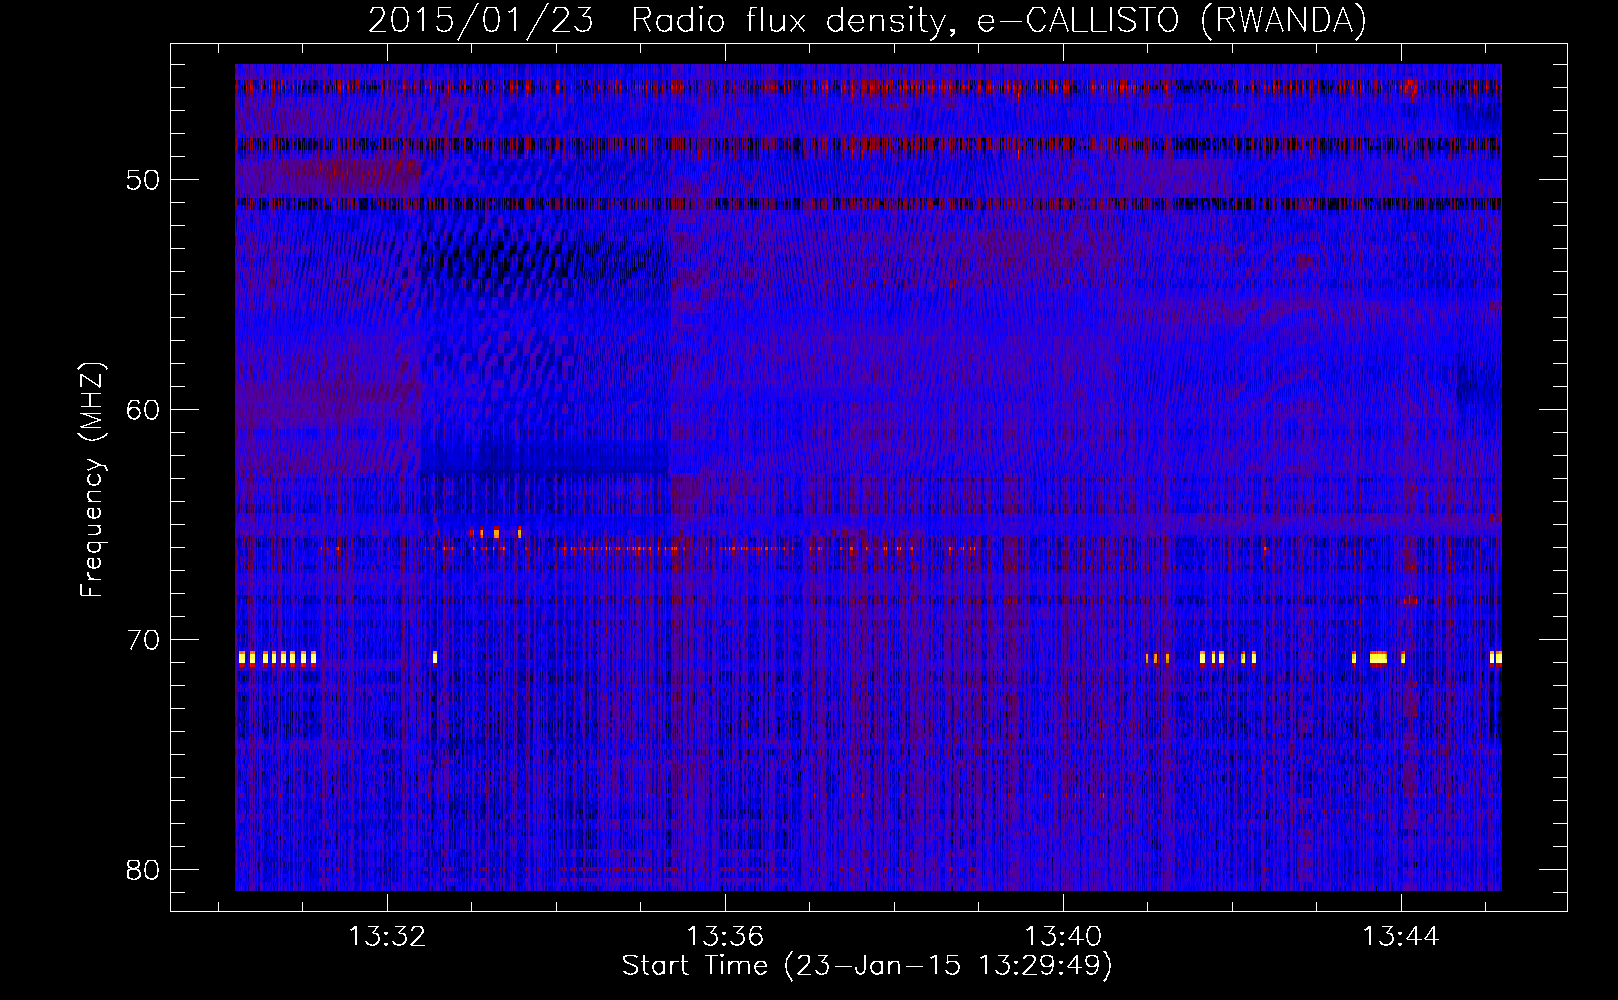Click the Start Time axis label

[867, 966]
